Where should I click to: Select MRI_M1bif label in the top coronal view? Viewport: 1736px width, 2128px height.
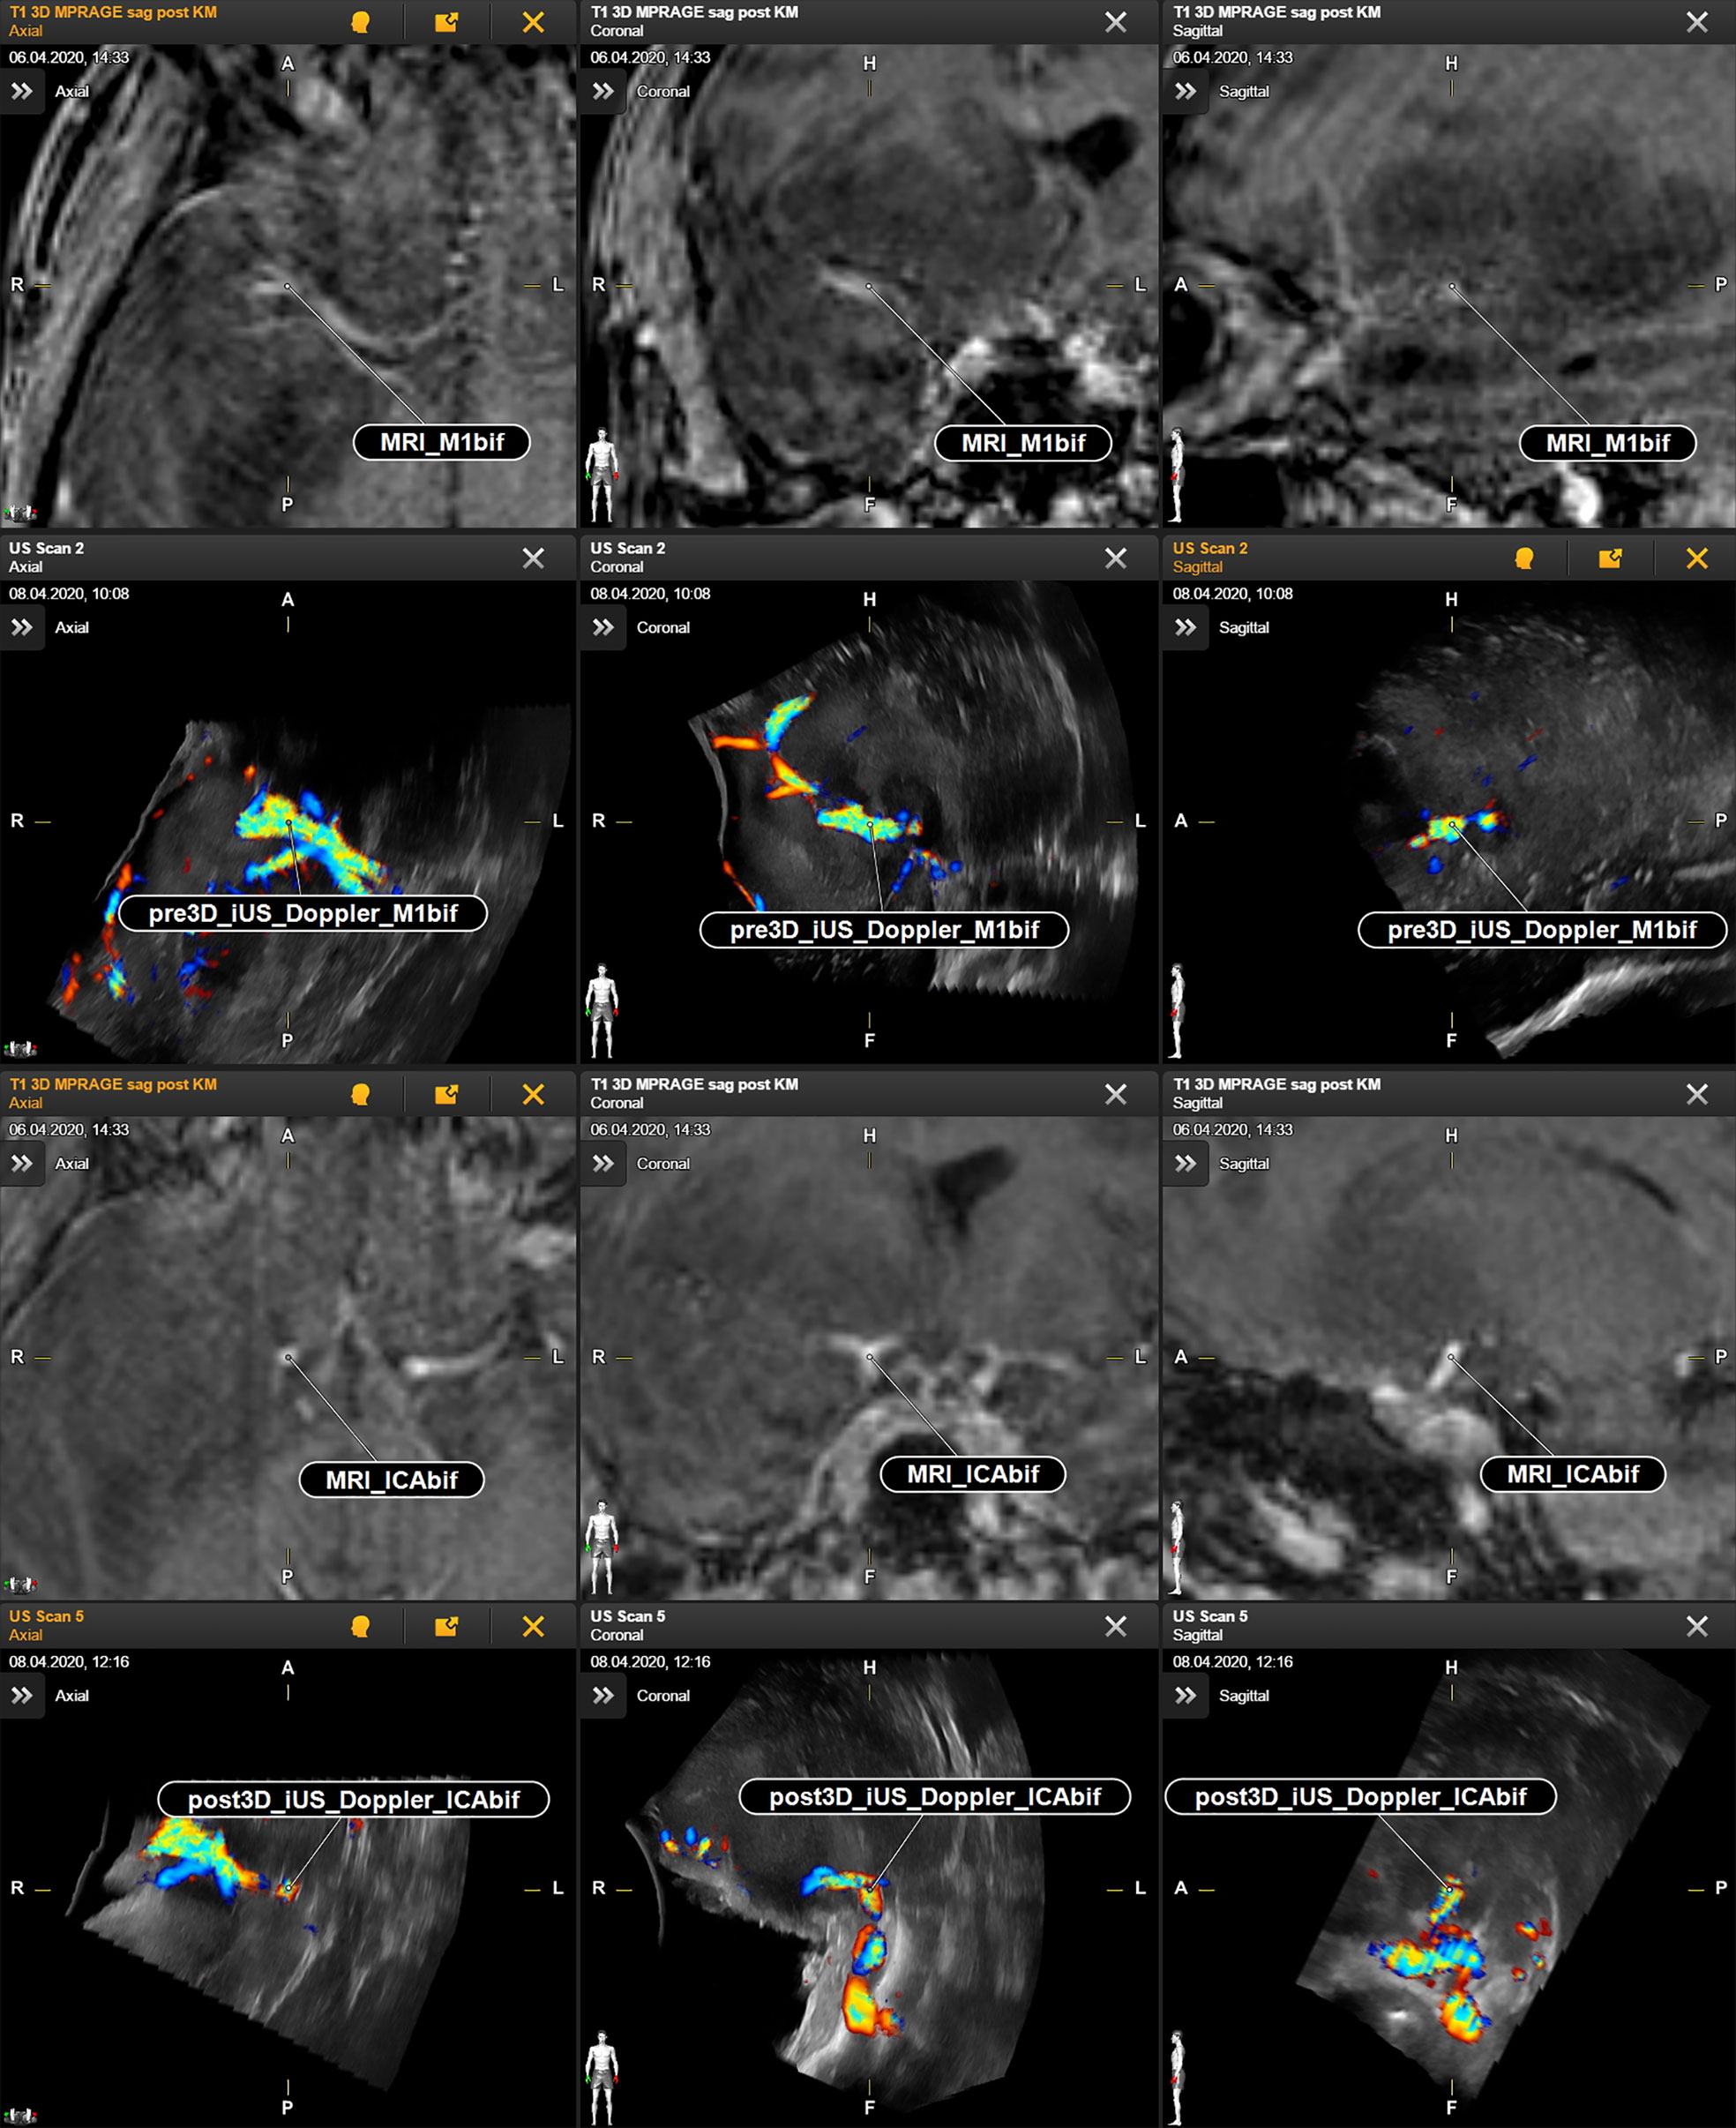coord(1023,443)
